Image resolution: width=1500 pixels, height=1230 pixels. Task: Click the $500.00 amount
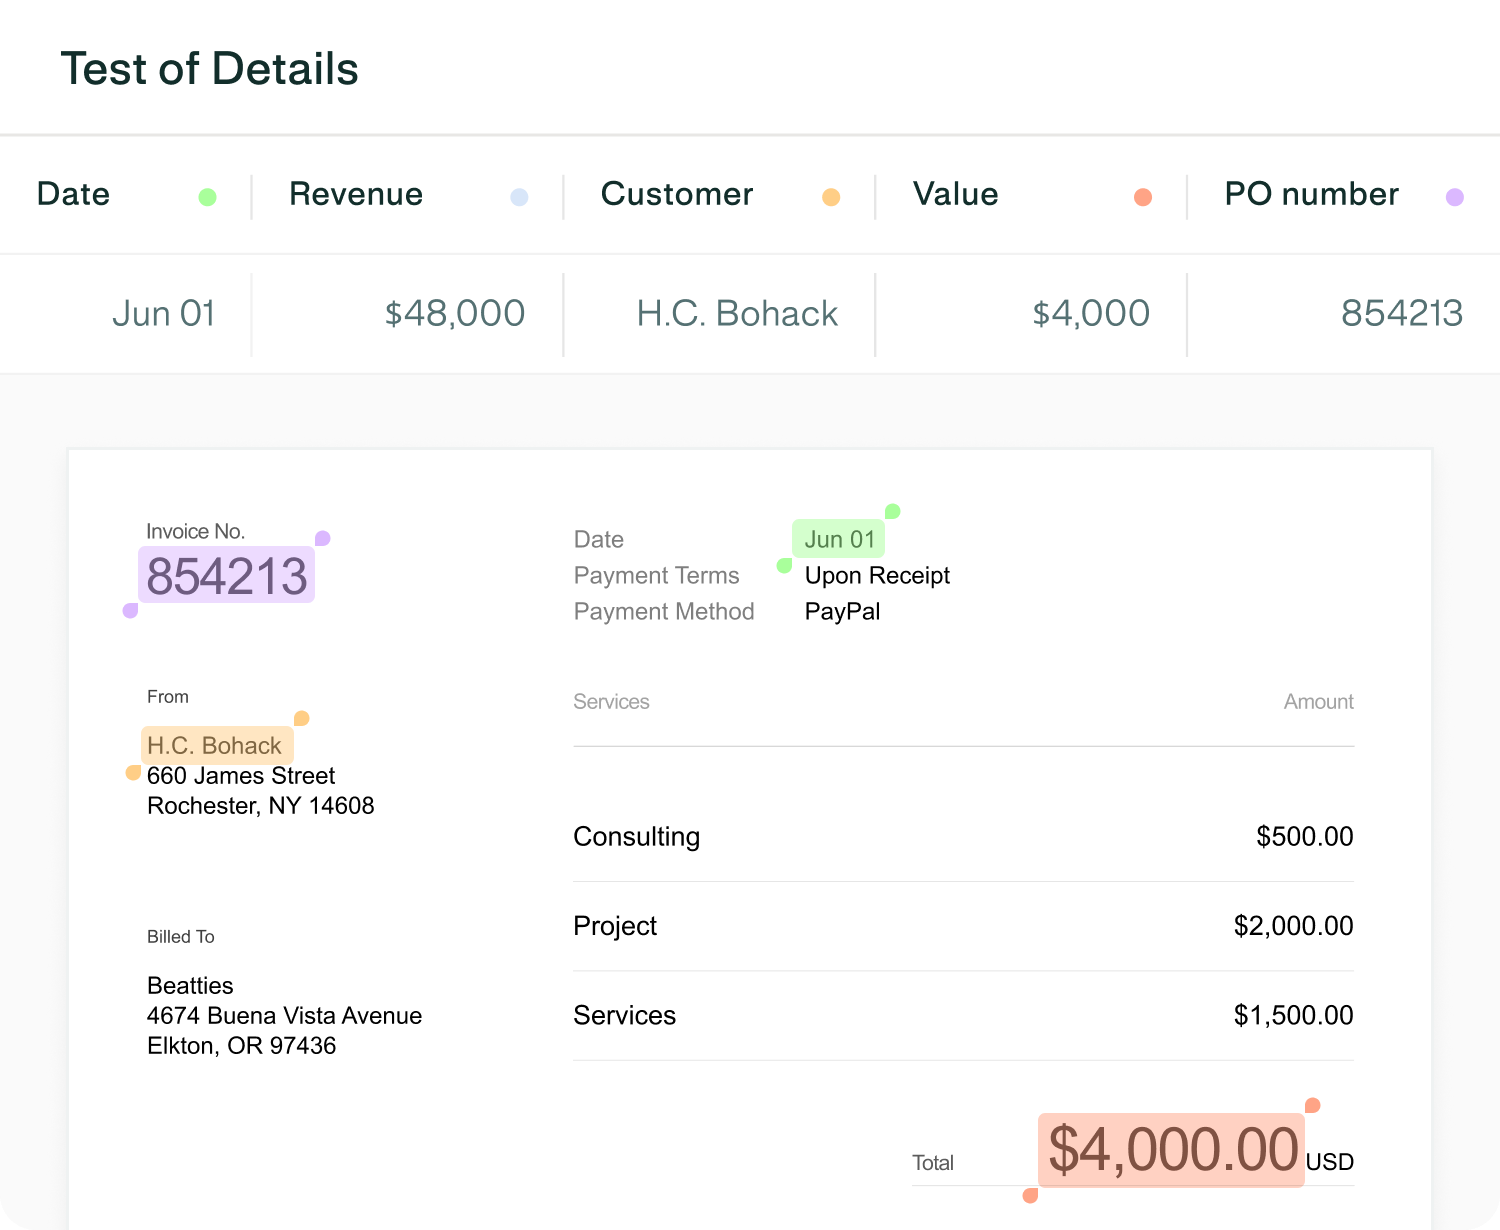click(x=1305, y=837)
